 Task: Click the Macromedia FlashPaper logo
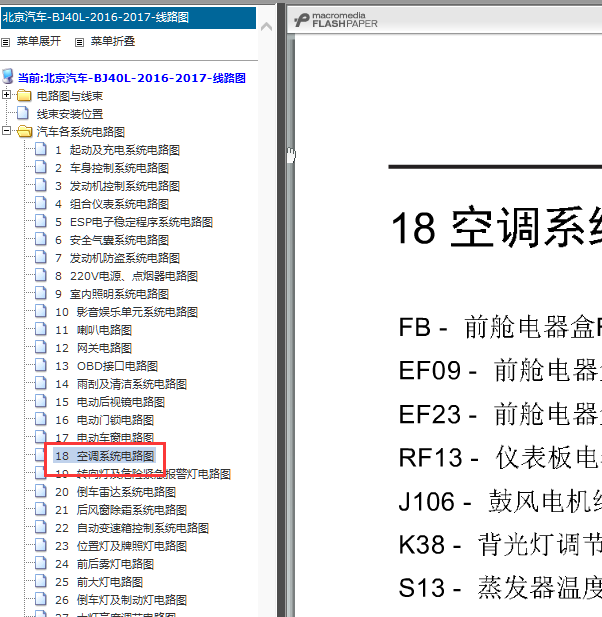tap(336, 20)
